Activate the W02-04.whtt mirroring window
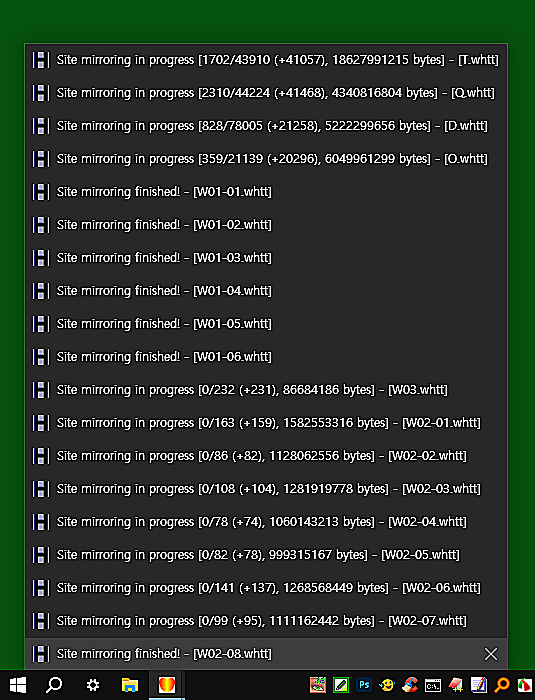Image resolution: width=535 pixels, height=700 pixels. (x=266, y=522)
